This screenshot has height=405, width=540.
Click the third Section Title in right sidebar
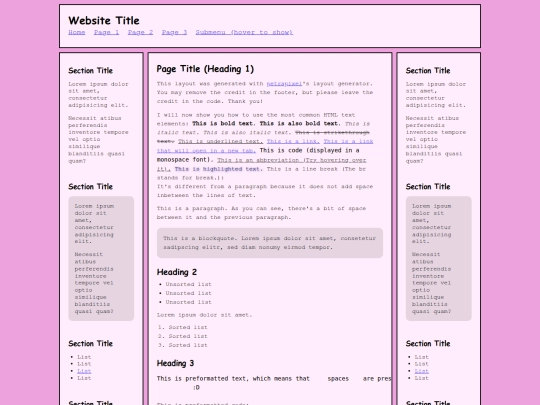click(428, 344)
